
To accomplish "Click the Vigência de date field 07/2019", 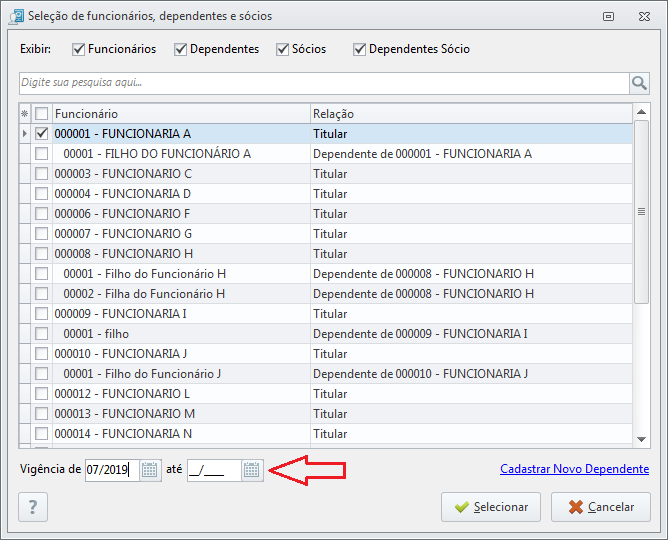I will click(112, 470).
